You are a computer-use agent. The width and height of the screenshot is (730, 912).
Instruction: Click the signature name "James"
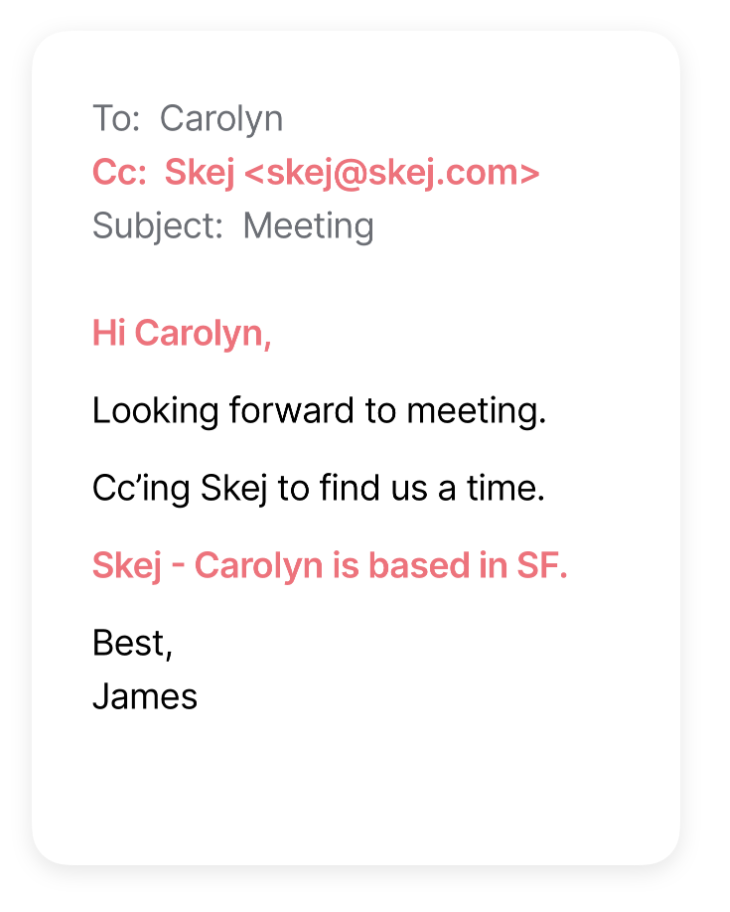(x=145, y=697)
